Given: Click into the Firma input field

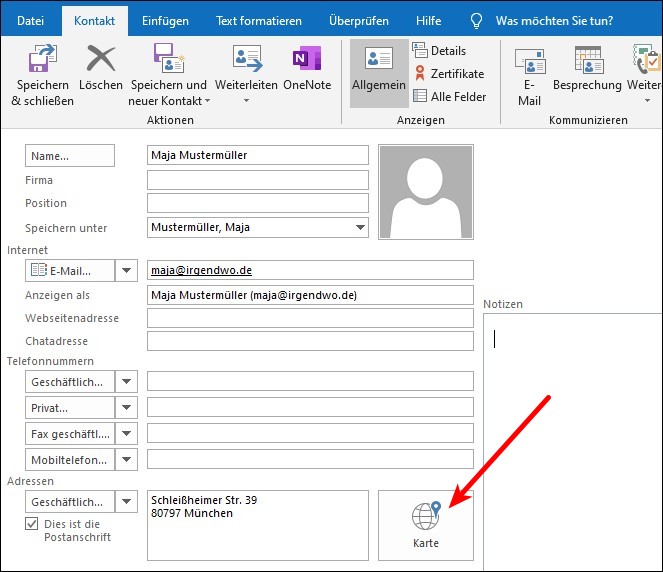Looking at the screenshot, I should 257,181.
